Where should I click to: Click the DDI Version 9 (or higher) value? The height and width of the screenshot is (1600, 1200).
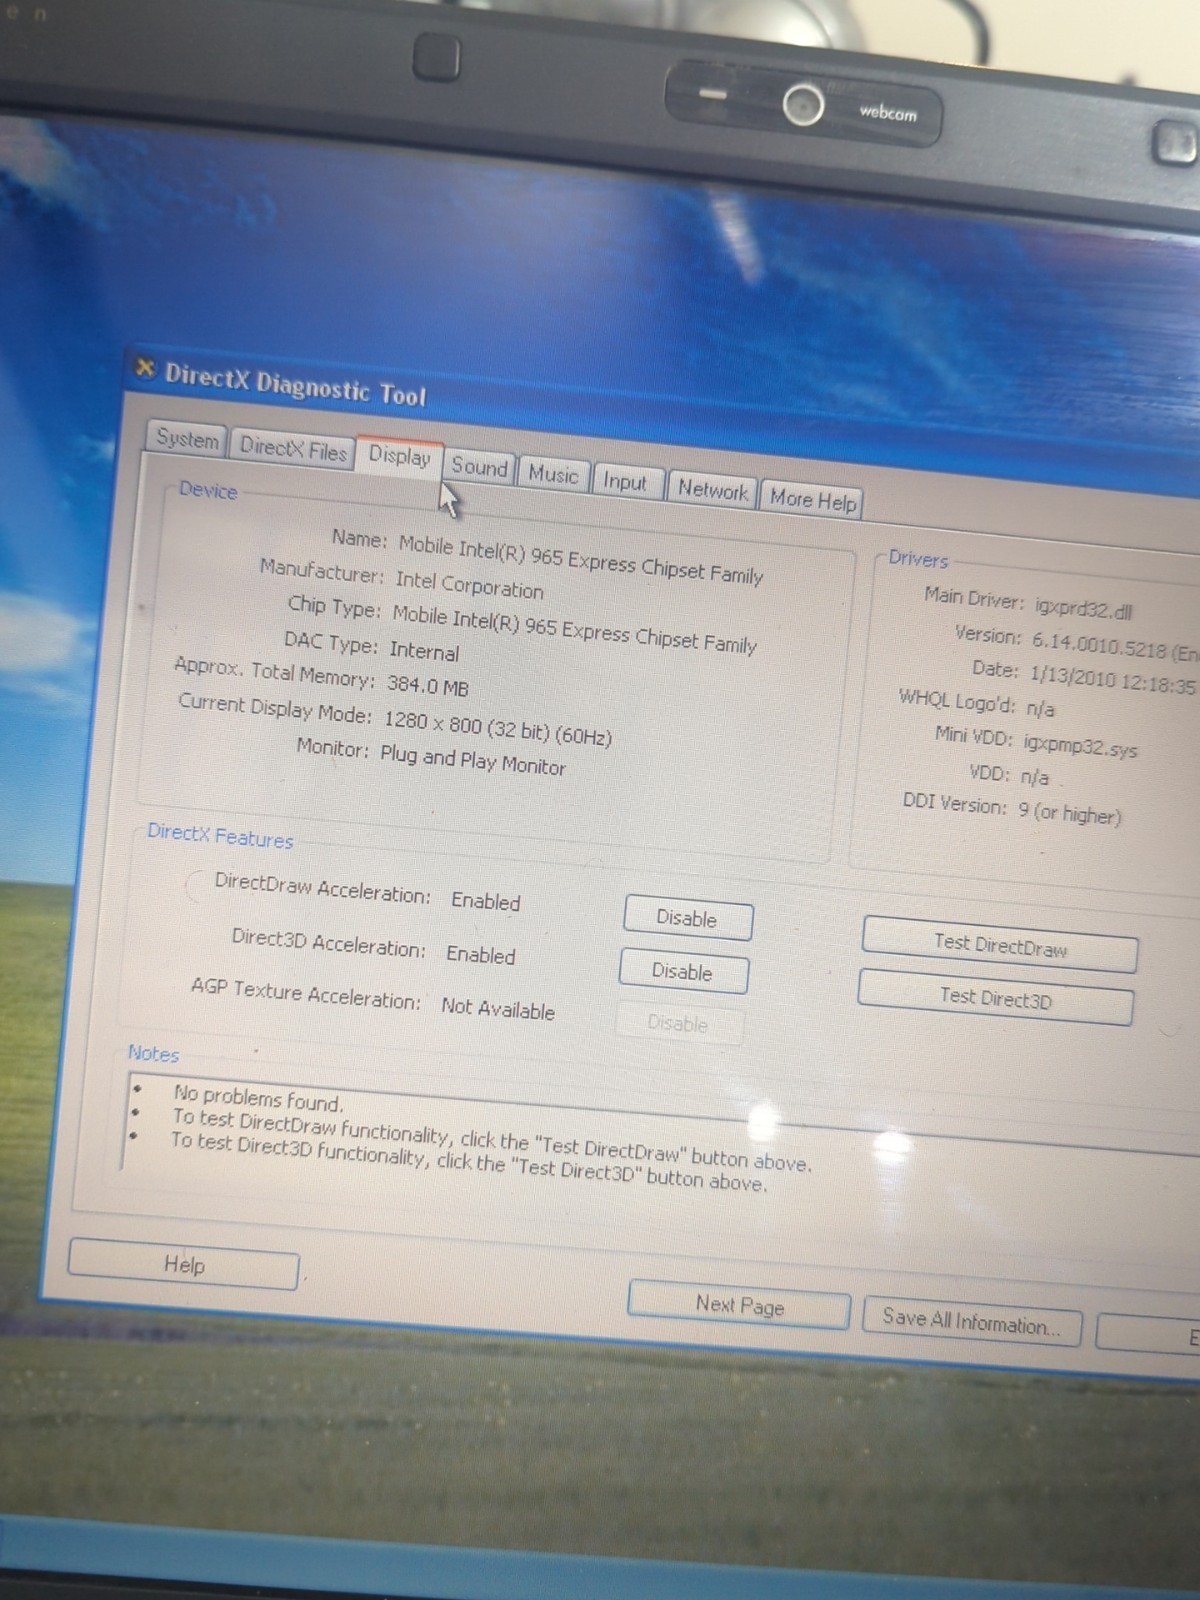[x=1069, y=812]
